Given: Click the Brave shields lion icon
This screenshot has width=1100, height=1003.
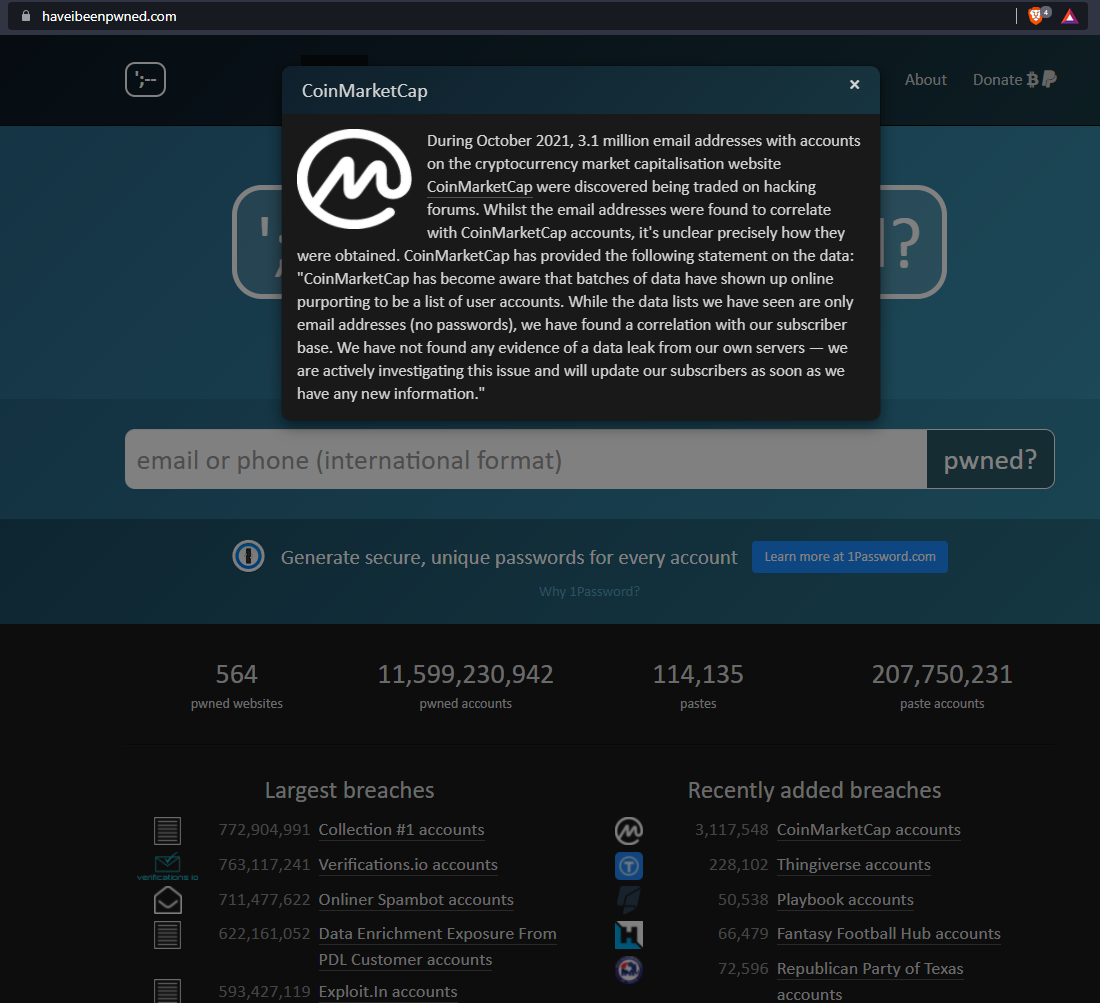Looking at the screenshot, I should pyautogui.click(x=1035, y=15).
